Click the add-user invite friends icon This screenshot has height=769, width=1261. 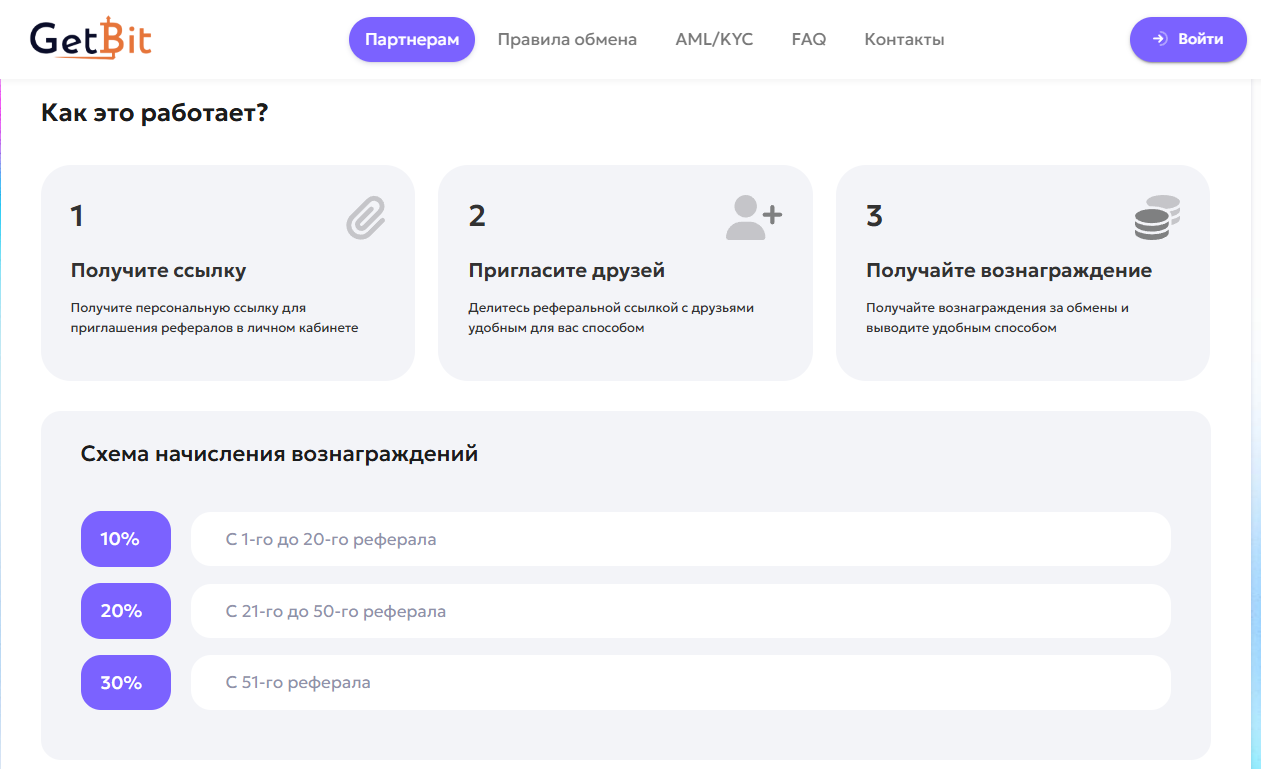point(754,217)
